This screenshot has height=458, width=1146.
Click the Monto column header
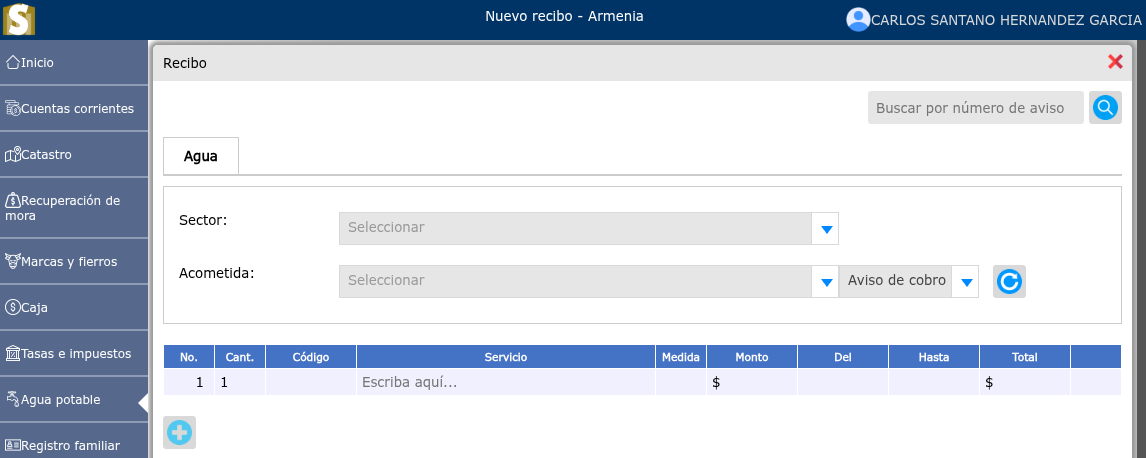(752, 357)
